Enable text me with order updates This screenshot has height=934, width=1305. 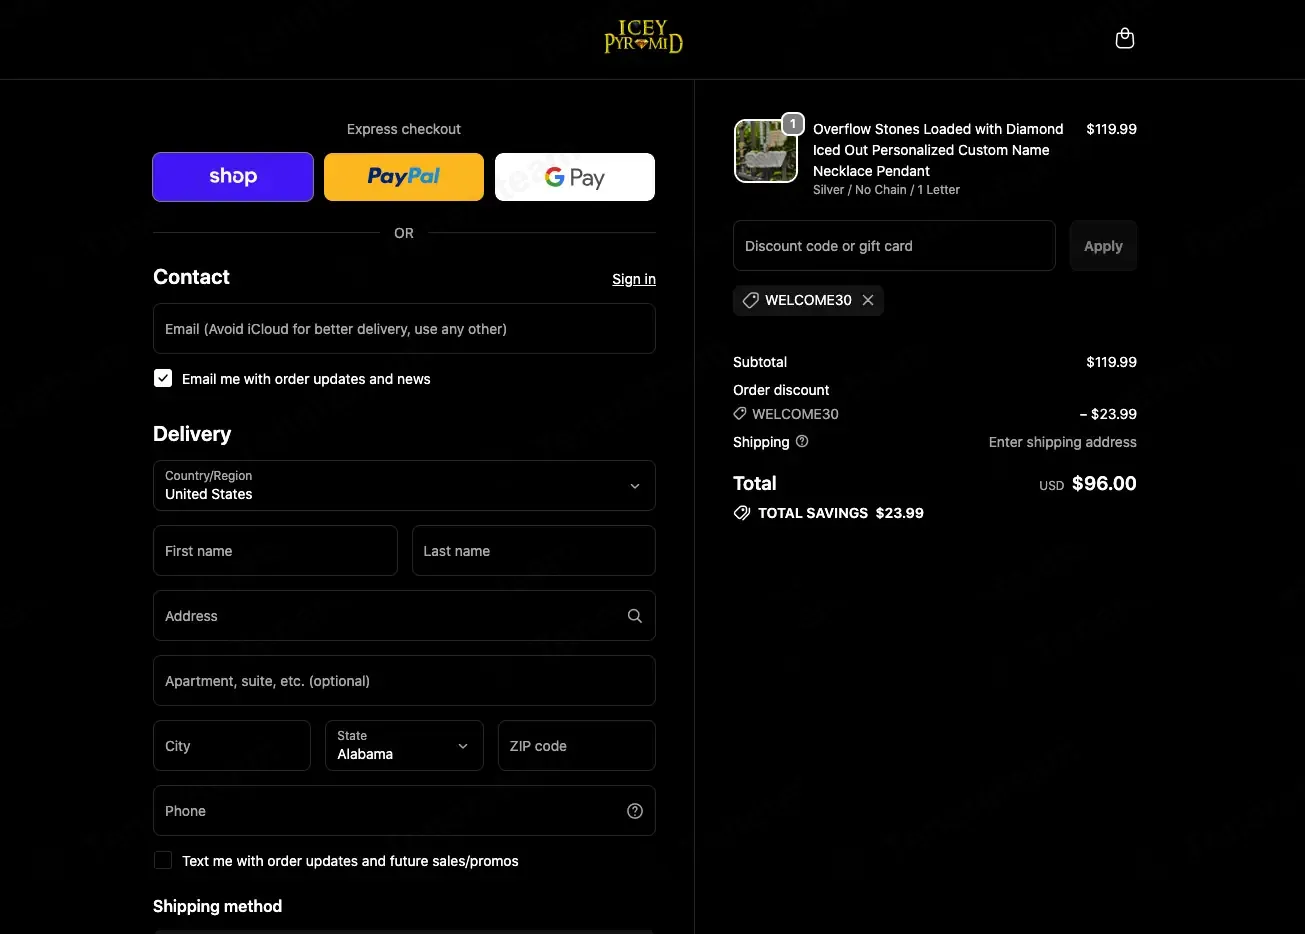[163, 860]
